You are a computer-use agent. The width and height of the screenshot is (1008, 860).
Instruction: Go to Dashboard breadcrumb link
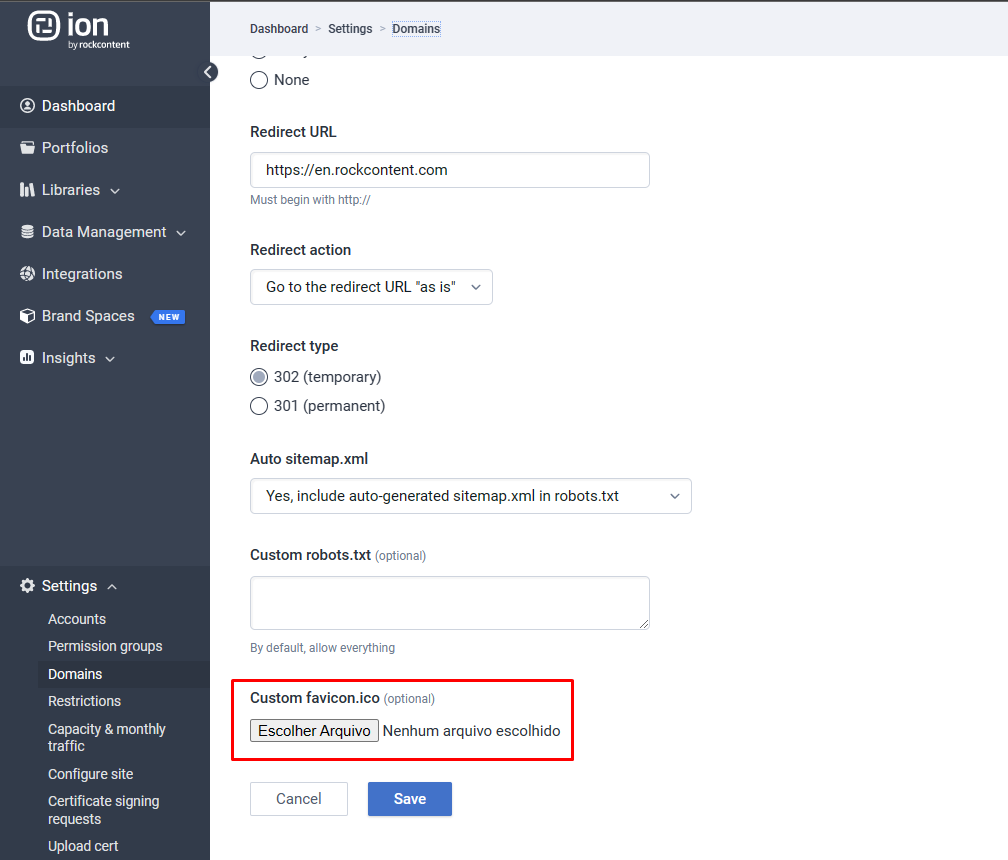(279, 29)
